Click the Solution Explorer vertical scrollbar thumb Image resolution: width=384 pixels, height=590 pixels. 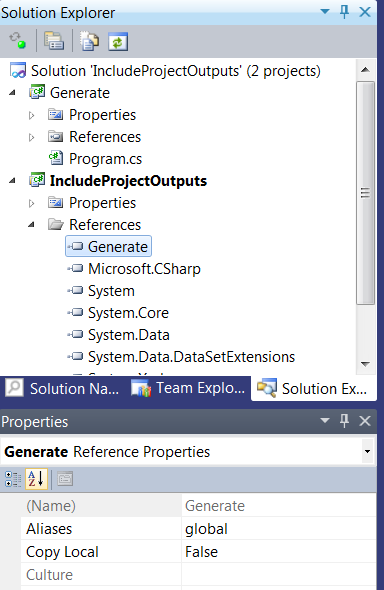[365, 193]
